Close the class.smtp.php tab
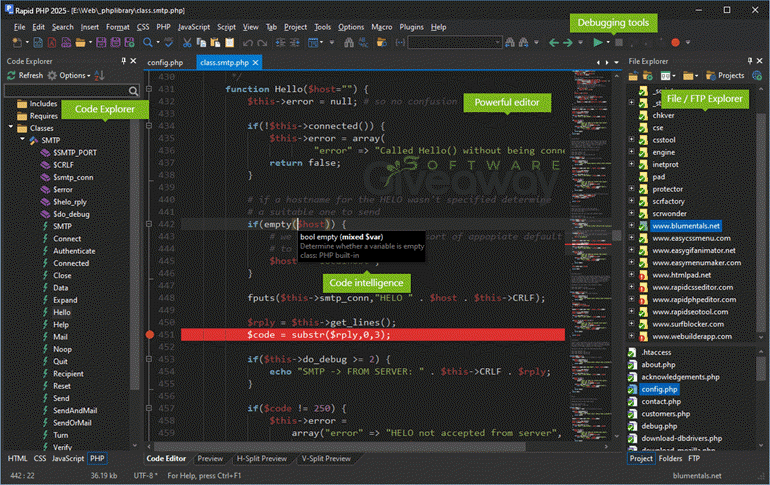This screenshot has height=485, width=770. pos(255,63)
